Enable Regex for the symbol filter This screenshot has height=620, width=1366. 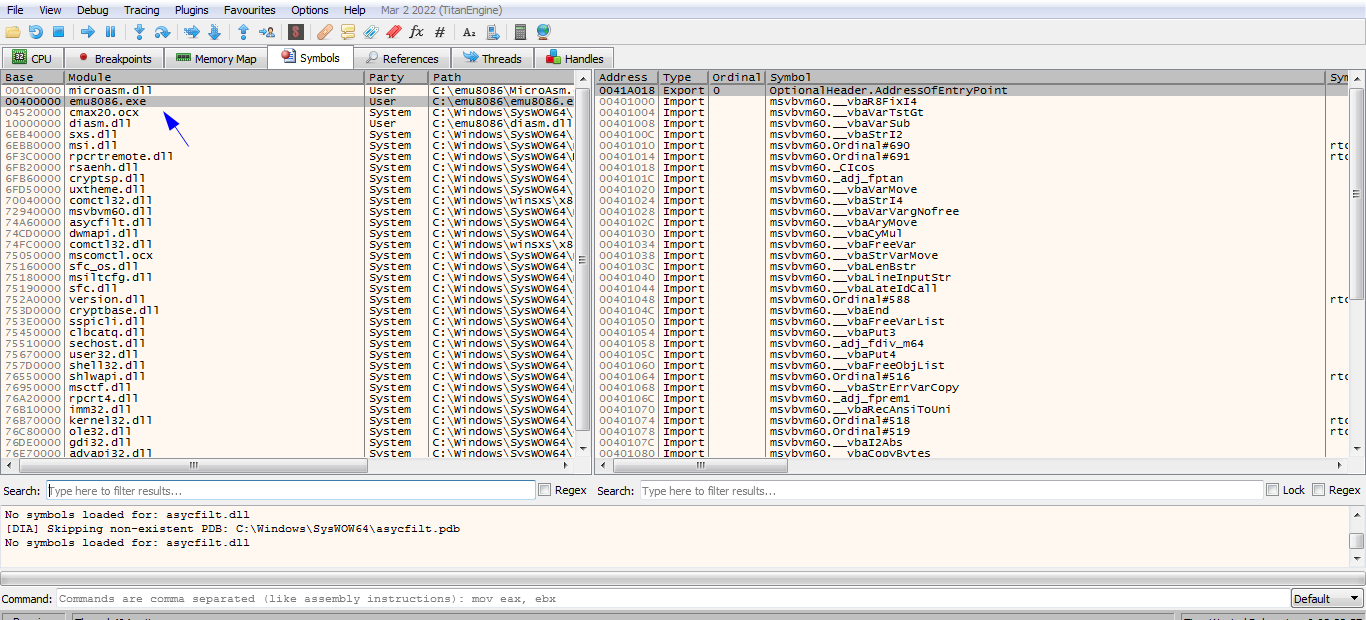coord(1318,490)
